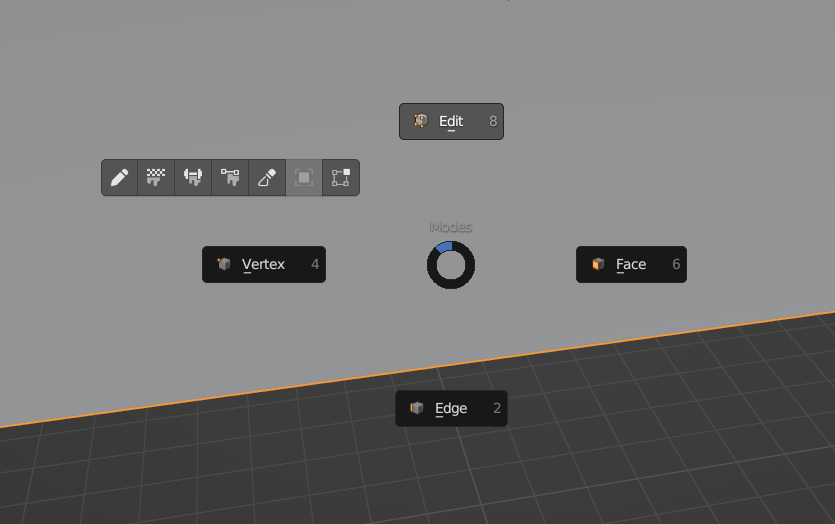Click the pencil draw mode icon
This screenshot has width=835, height=524.
tap(119, 177)
